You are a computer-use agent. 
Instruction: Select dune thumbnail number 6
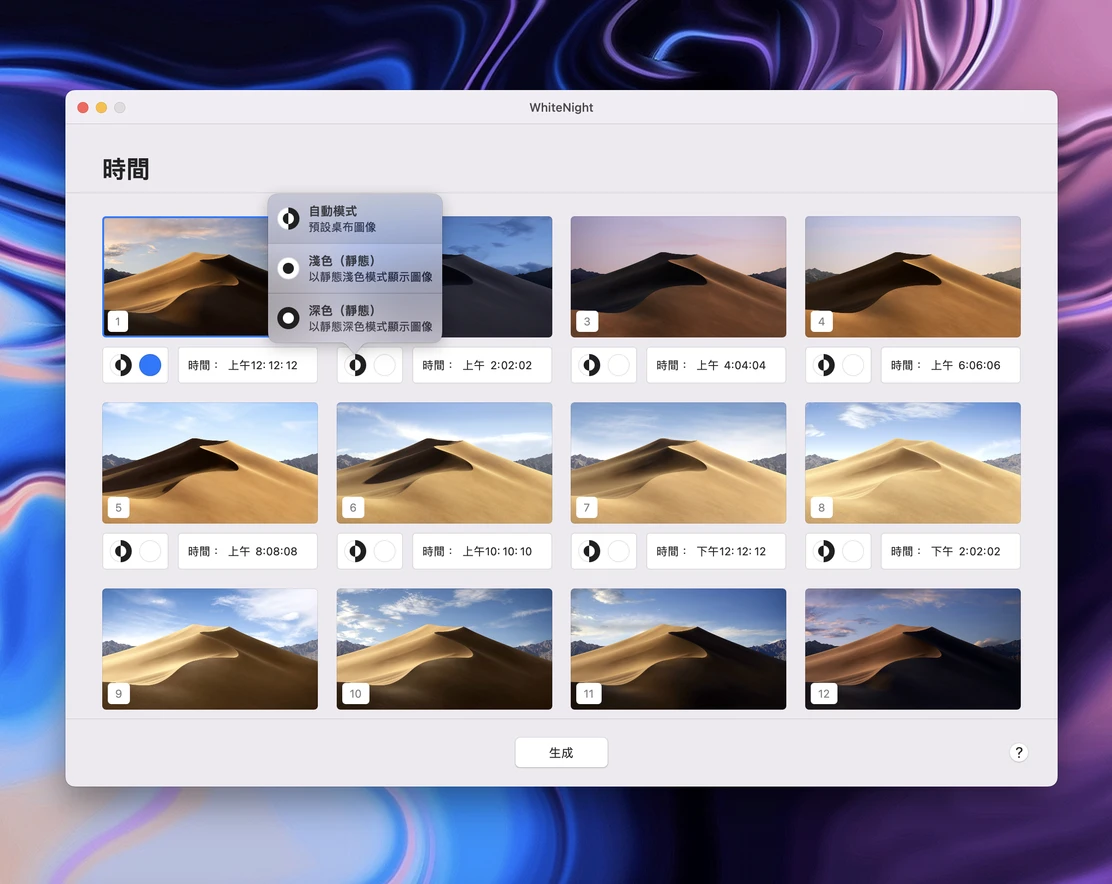coord(444,463)
